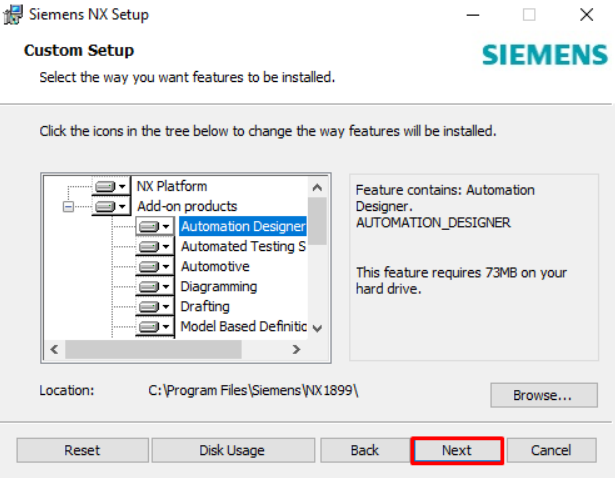The width and height of the screenshot is (615, 478).
Task: Browse for a new install location
Action: click(x=544, y=395)
